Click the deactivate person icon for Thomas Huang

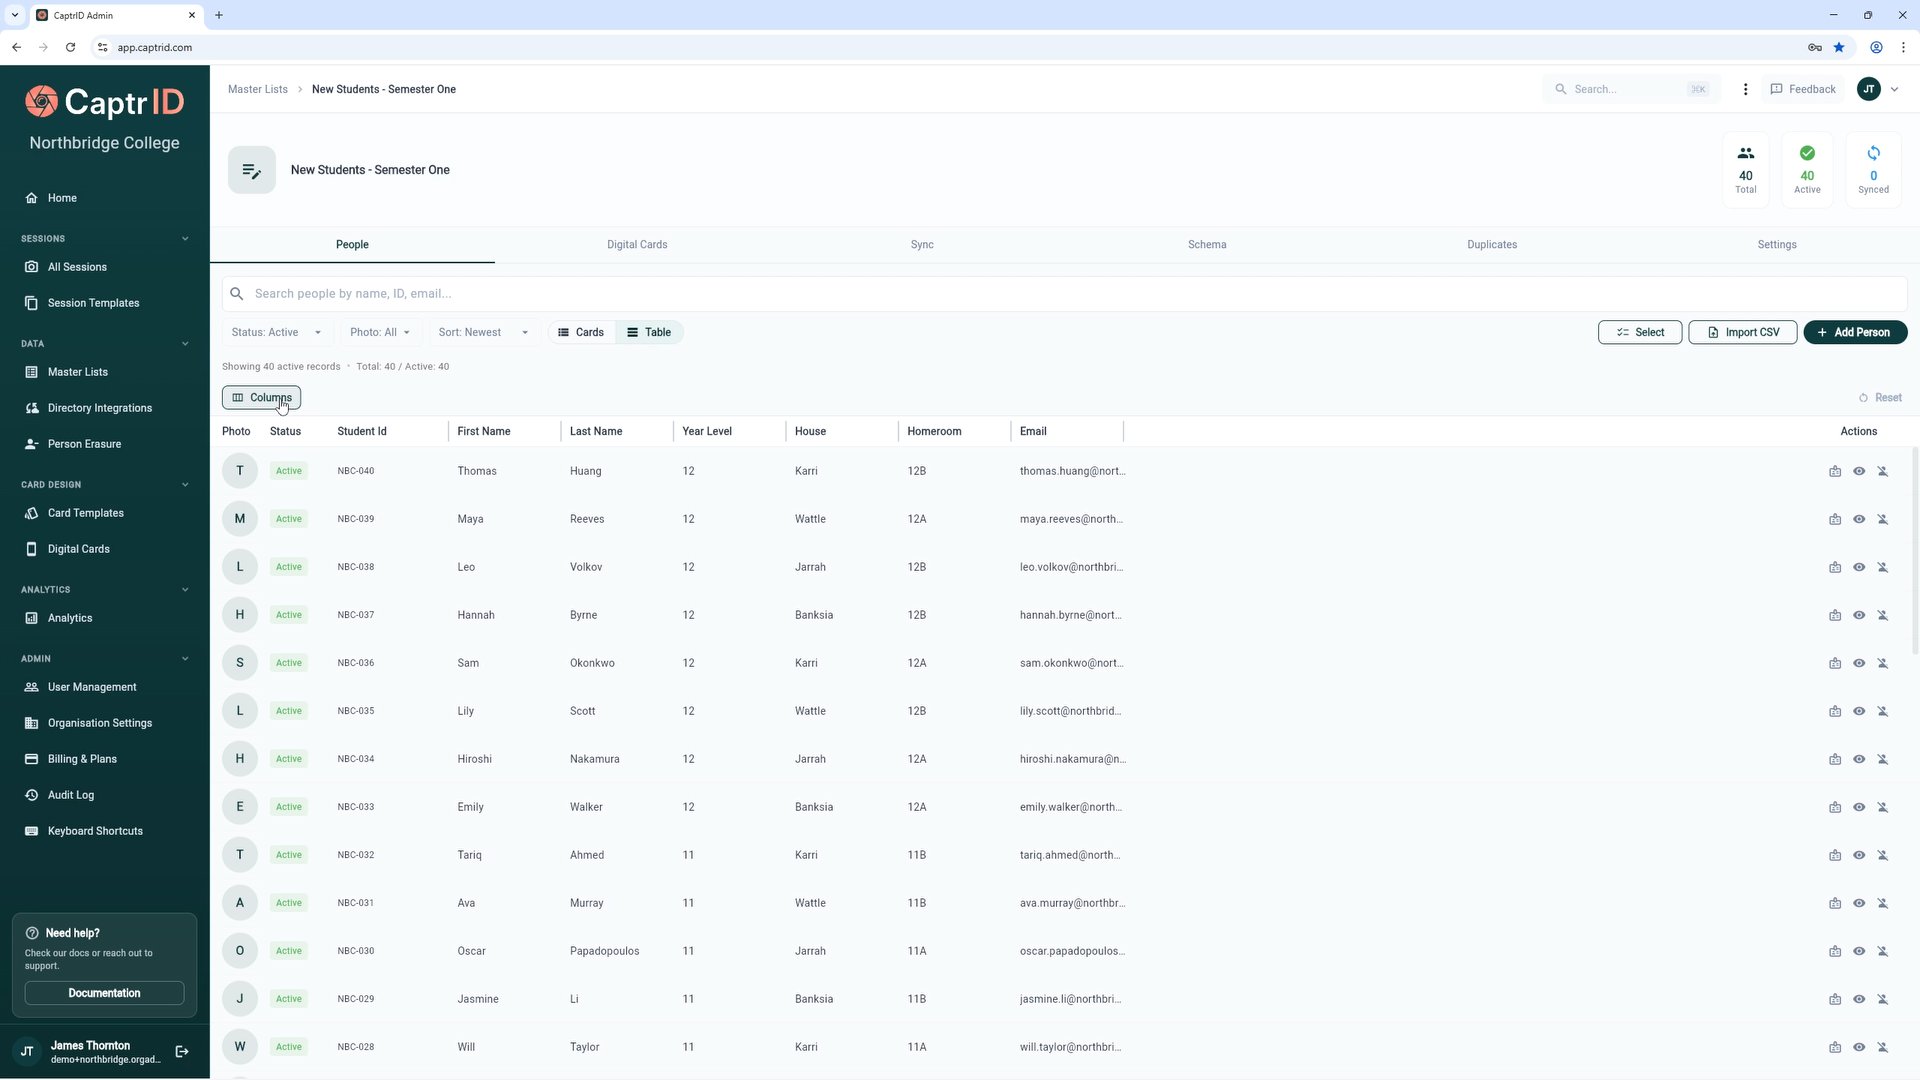point(1882,471)
